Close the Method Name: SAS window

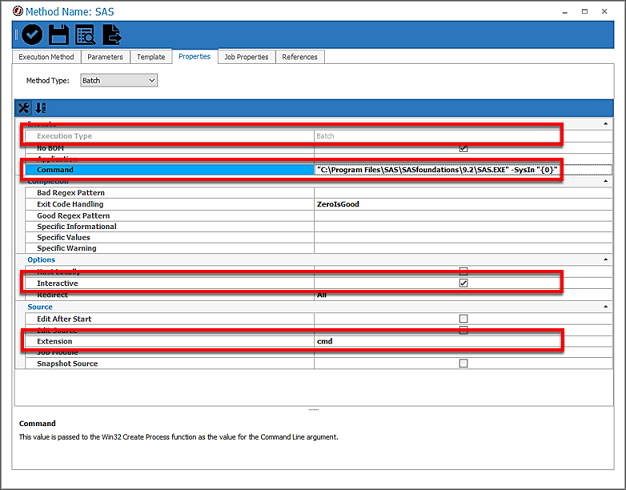[x=604, y=12]
